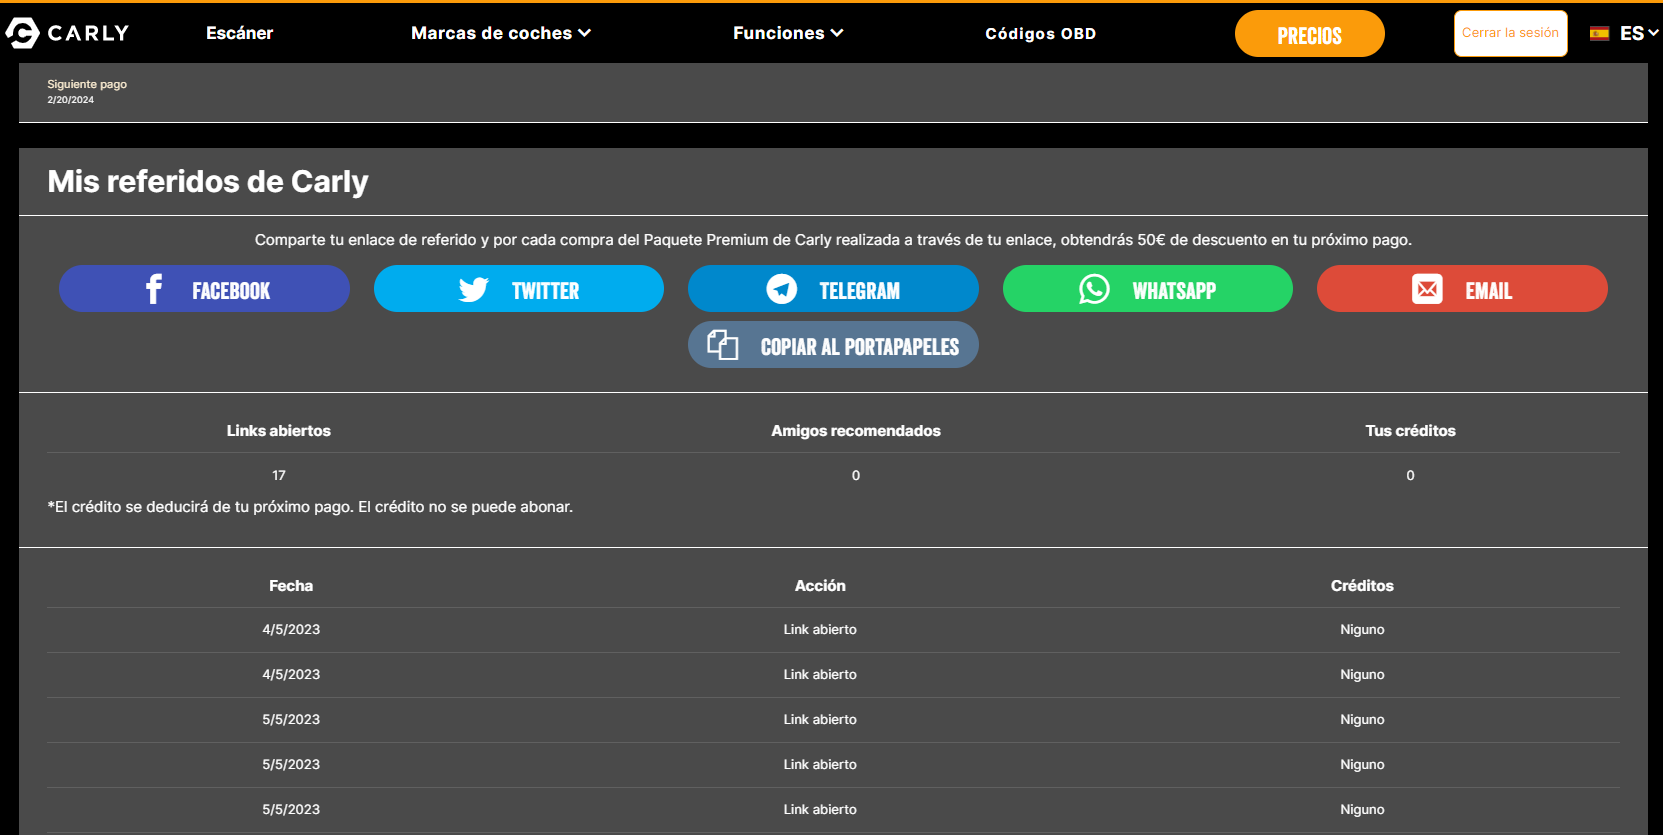Click the Tus créditos column header
Image resolution: width=1663 pixels, height=835 pixels.
(x=1410, y=431)
